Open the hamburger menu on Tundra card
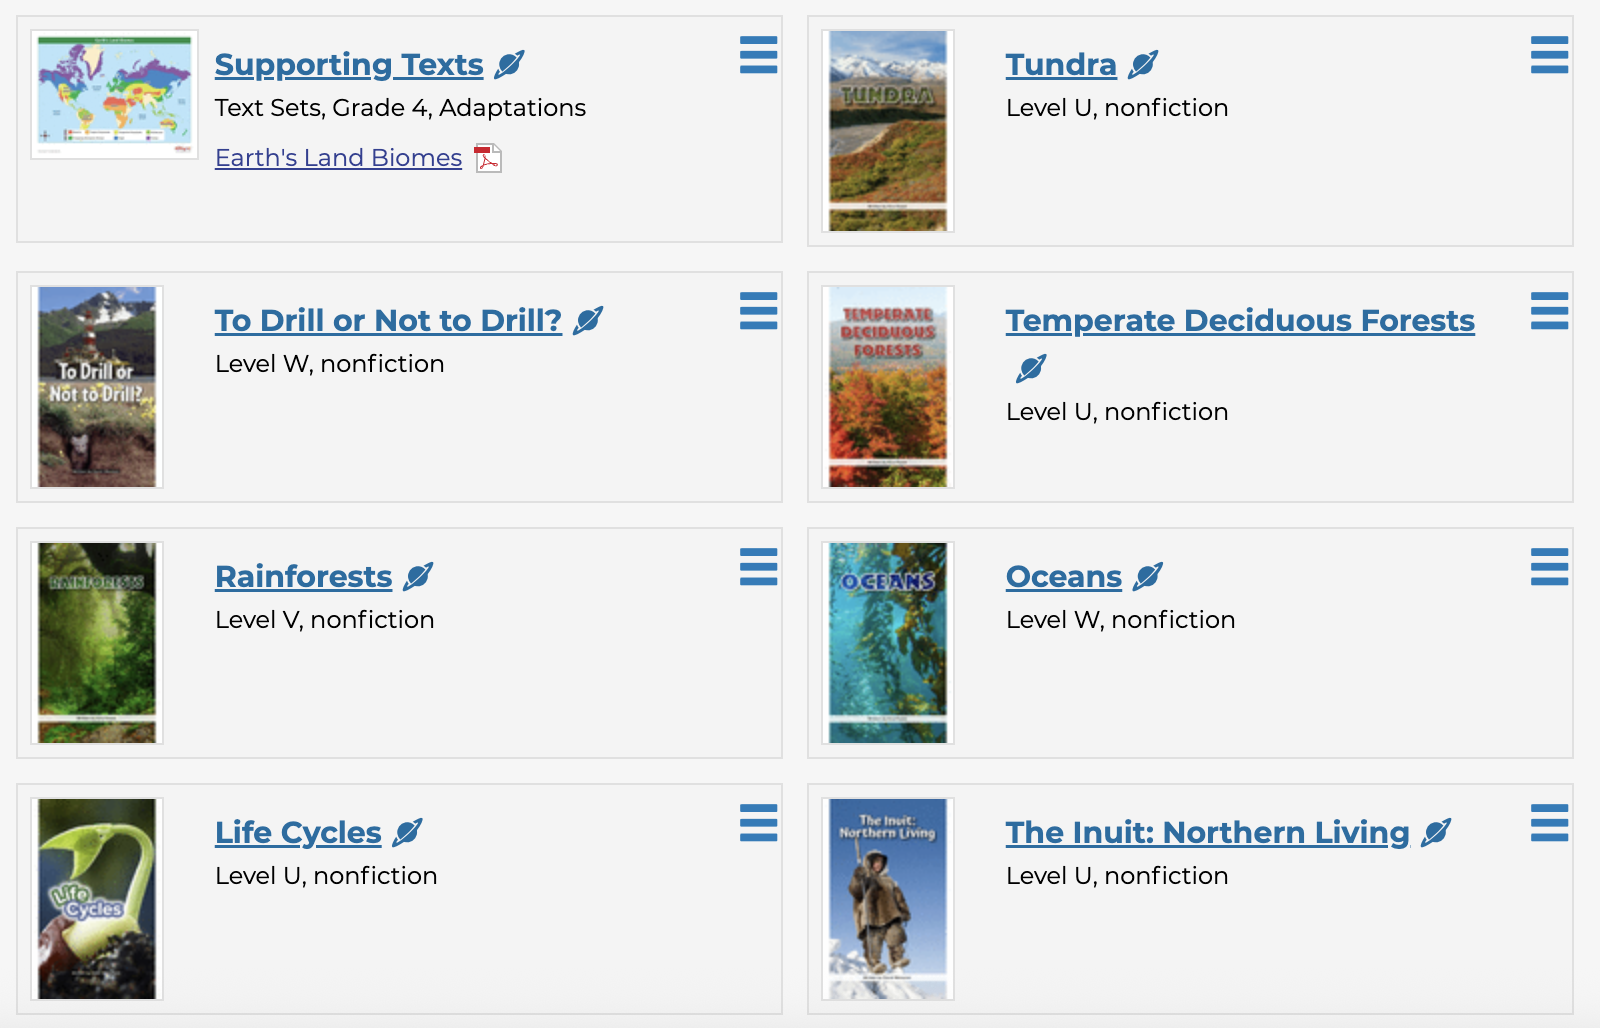Image resolution: width=1600 pixels, height=1028 pixels. click(x=1549, y=55)
